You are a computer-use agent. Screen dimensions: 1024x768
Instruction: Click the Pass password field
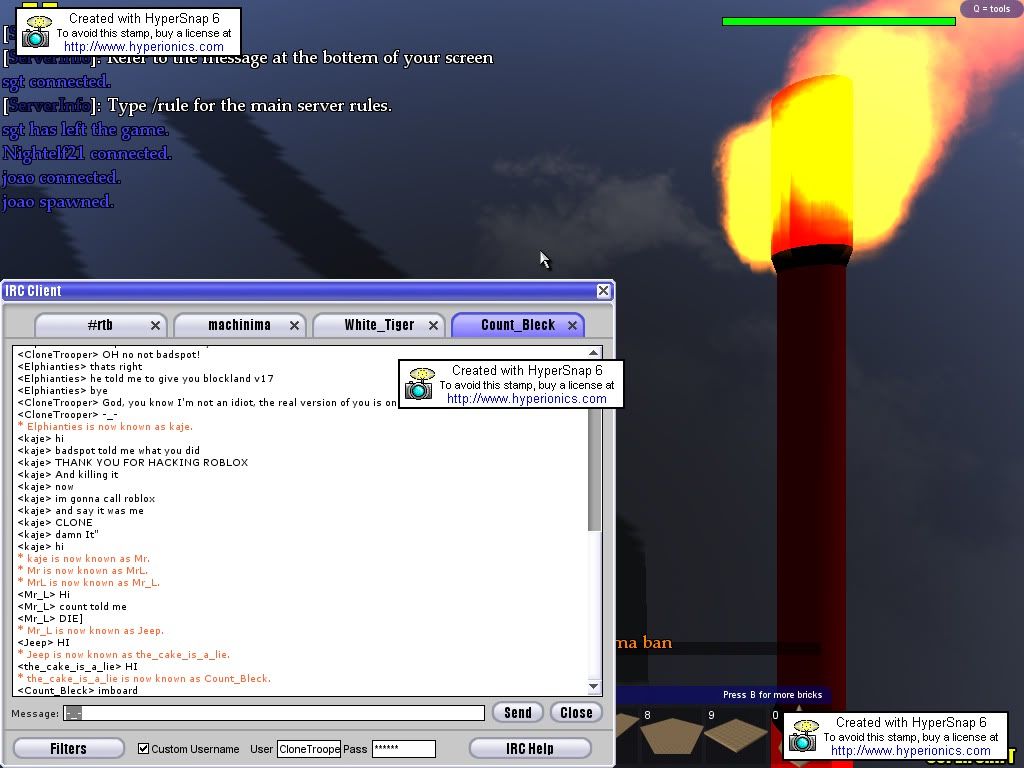point(403,749)
